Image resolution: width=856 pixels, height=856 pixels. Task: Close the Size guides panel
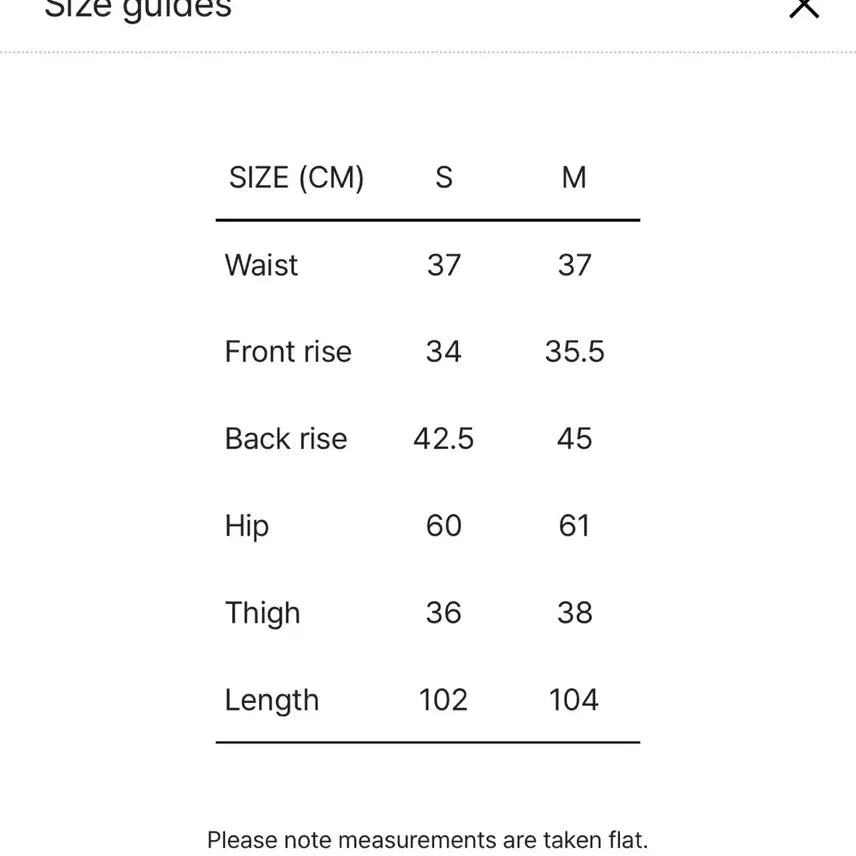click(x=804, y=8)
